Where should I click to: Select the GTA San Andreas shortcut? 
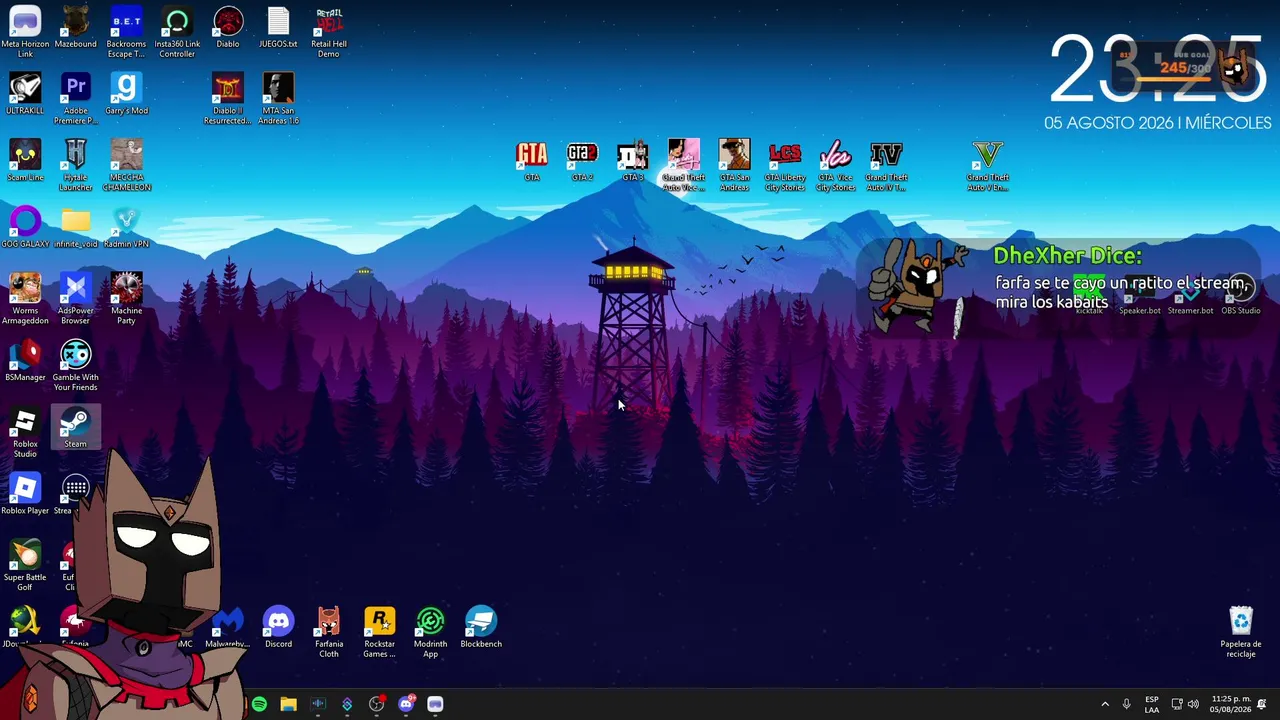click(x=734, y=166)
